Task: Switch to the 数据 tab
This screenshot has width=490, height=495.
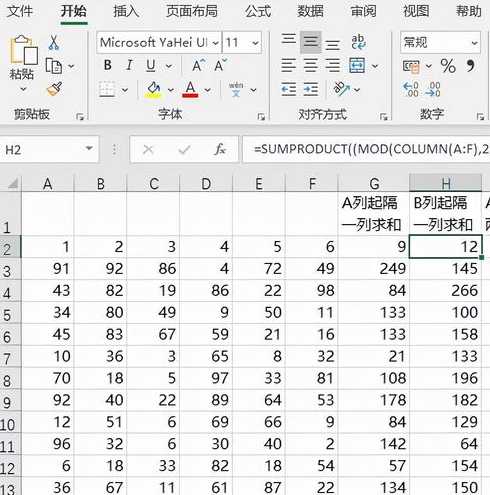Action: (x=310, y=11)
